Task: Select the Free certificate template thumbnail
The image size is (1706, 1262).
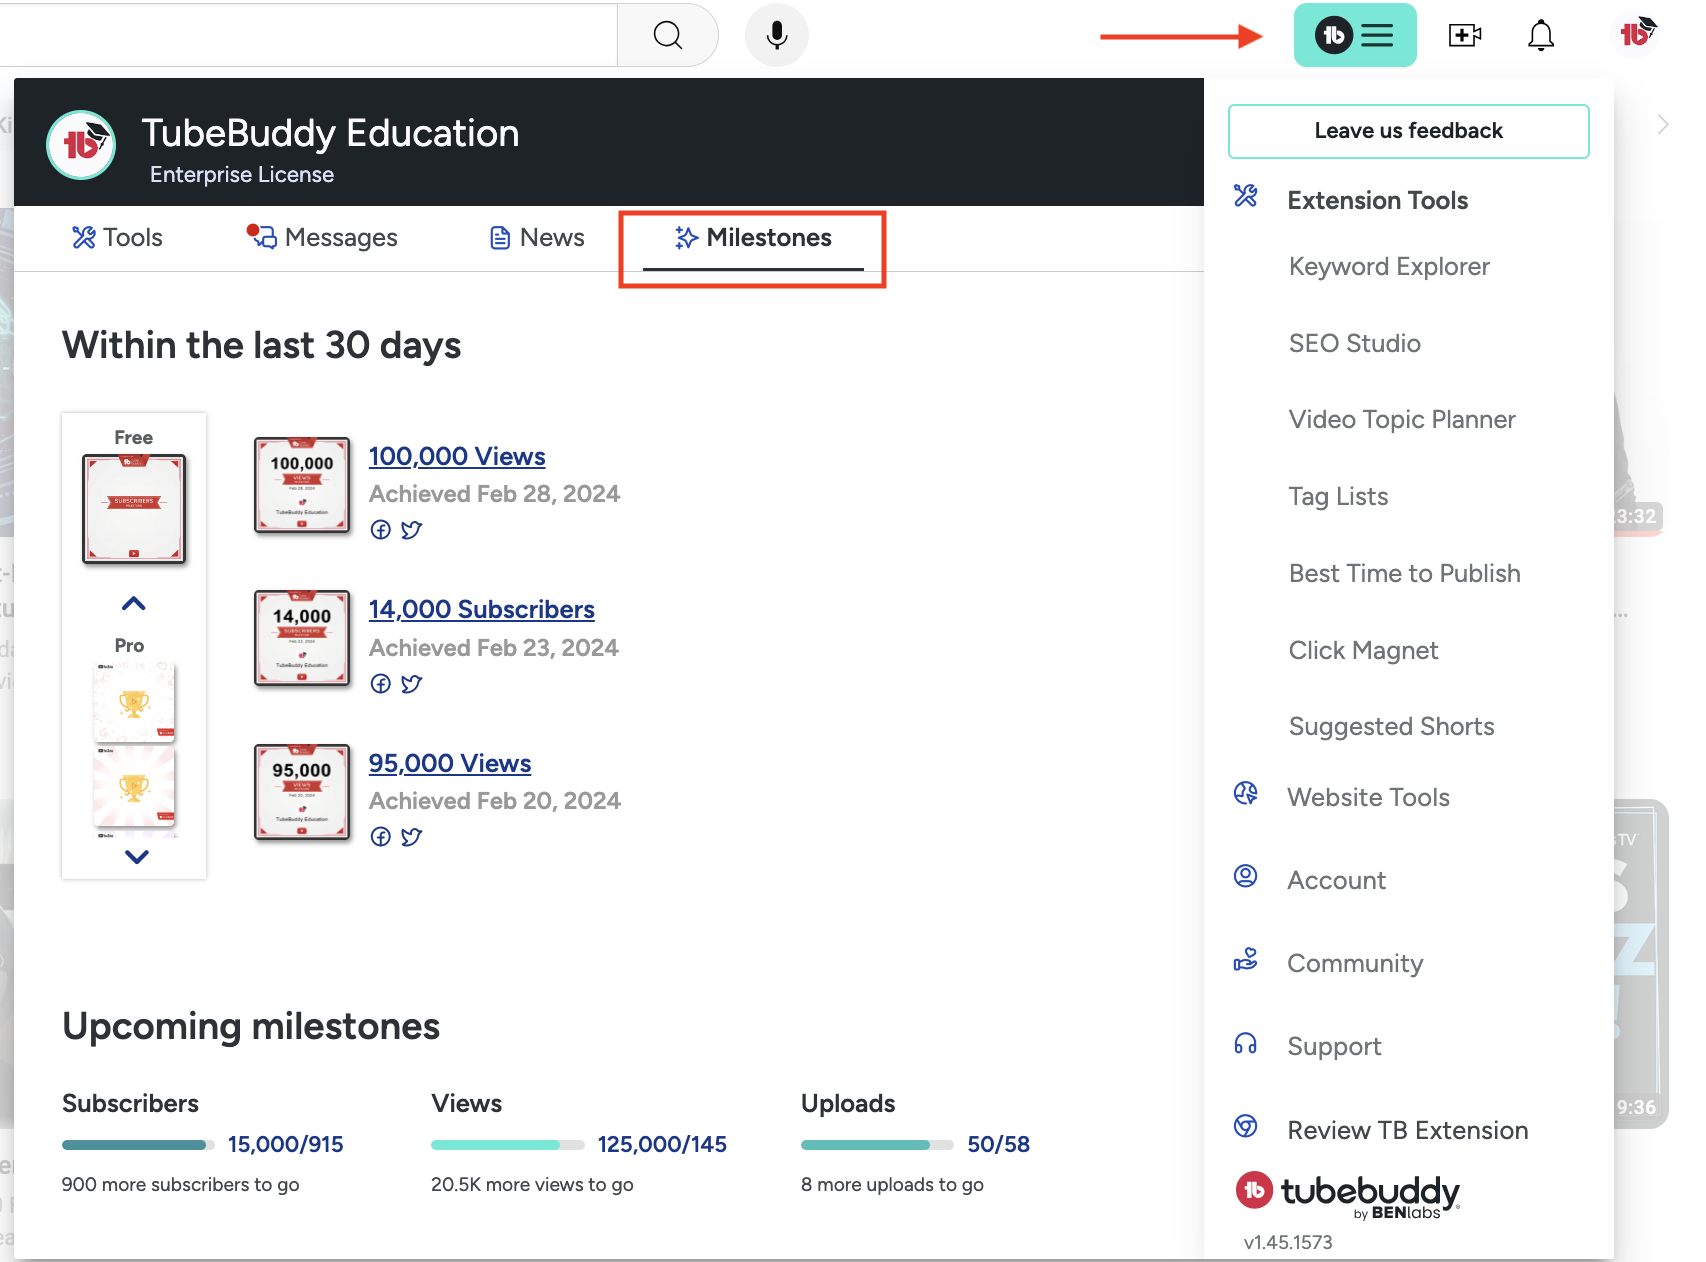Action: coord(134,509)
